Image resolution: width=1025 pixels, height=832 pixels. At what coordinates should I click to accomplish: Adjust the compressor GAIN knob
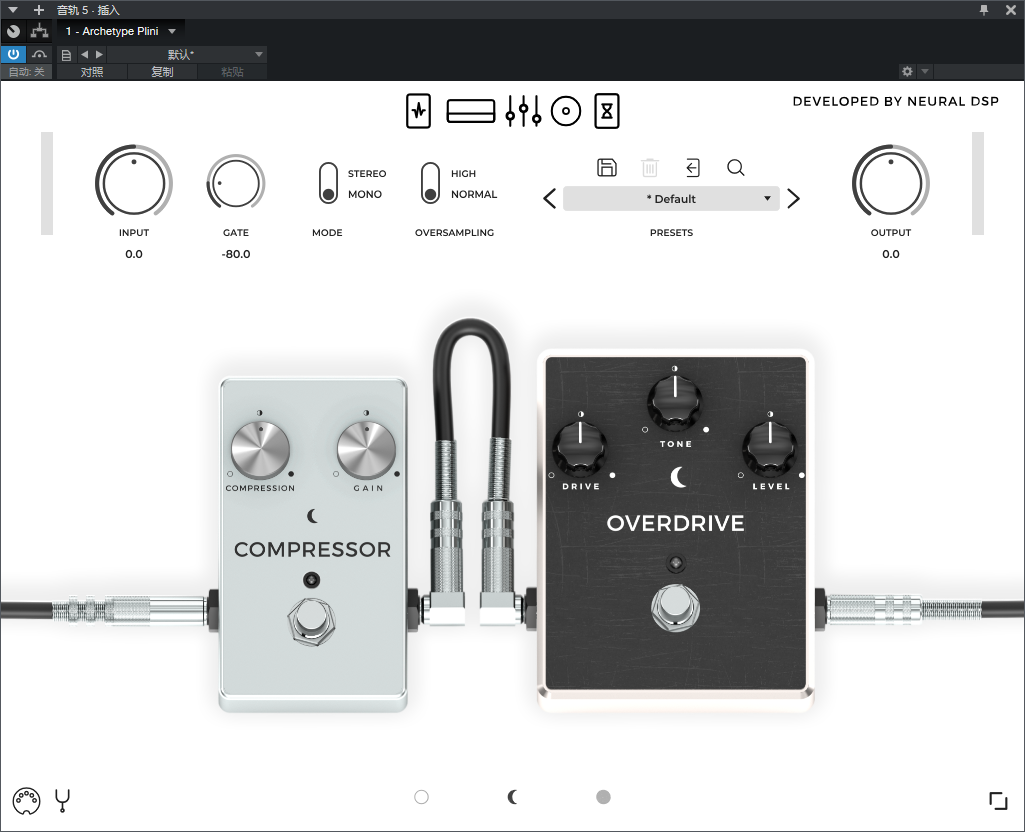pyautogui.click(x=366, y=450)
